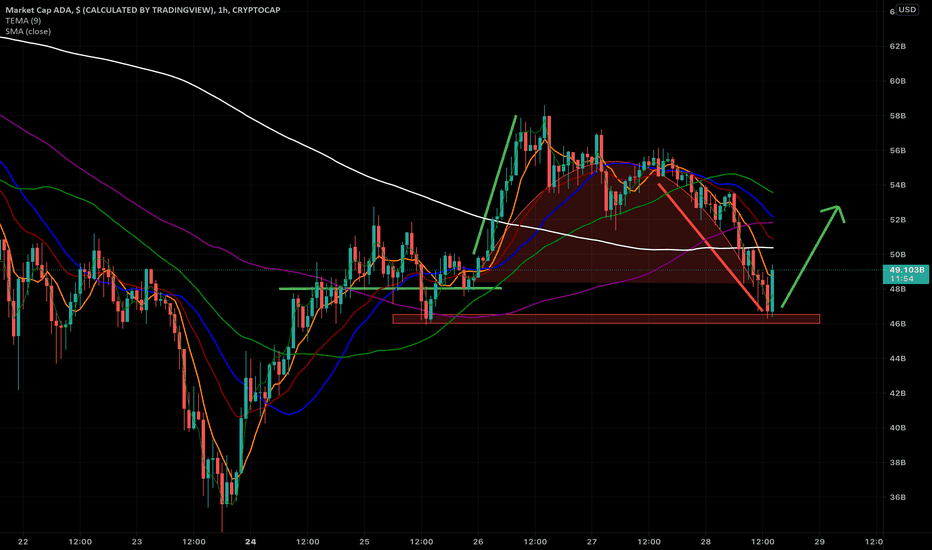This screenshot has width=932, height=550.
Task: Click the date label 29 on time axis
Action: (819, 542)
